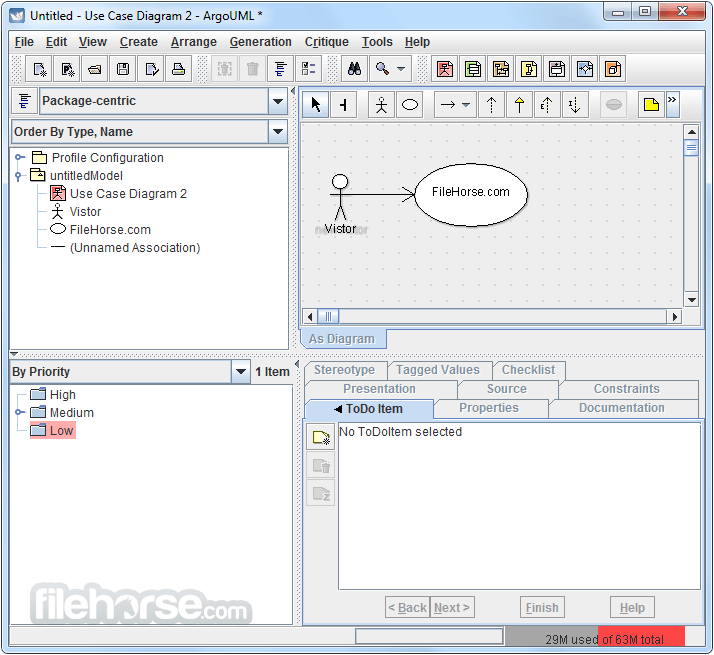The image size is (714, 655).
Task: Click the Next > button
Action: [452, 608]
